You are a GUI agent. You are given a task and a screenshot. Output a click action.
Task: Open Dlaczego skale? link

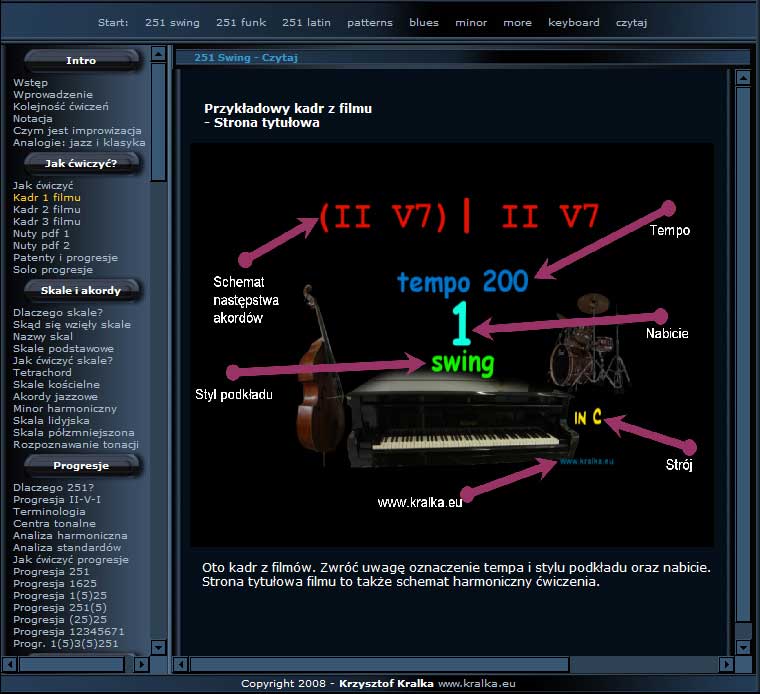[58, 313]
